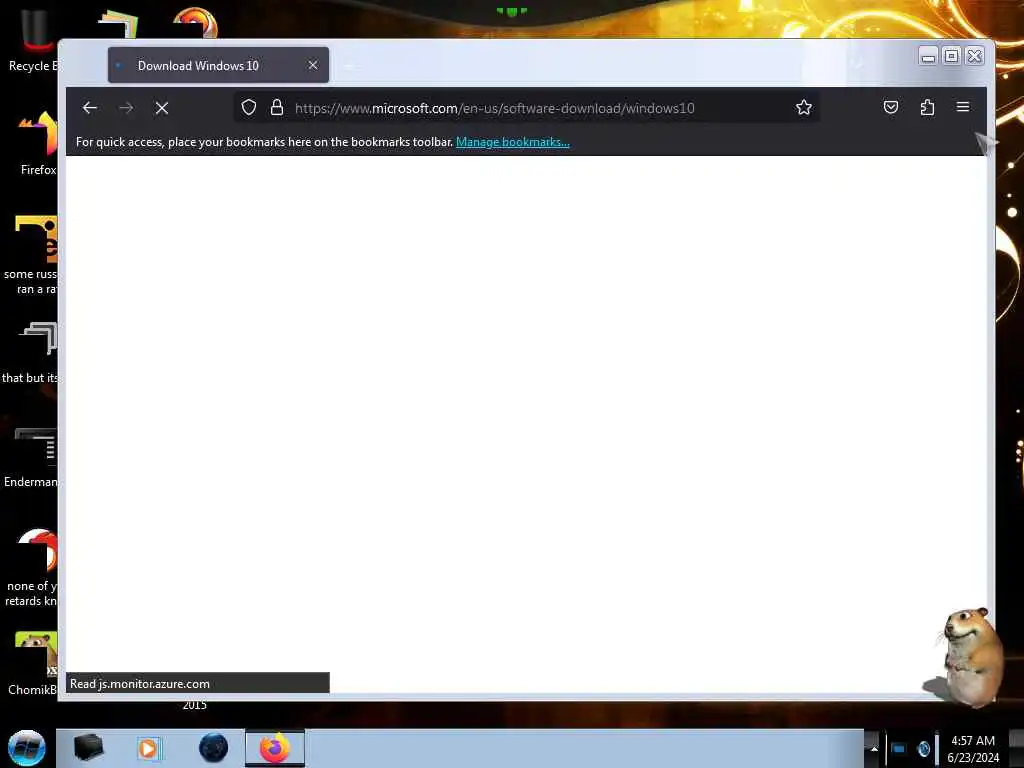Open the Firefox hamburger menu
Viewport: 1024px width, 768px height.
click(x=963, y=107)
